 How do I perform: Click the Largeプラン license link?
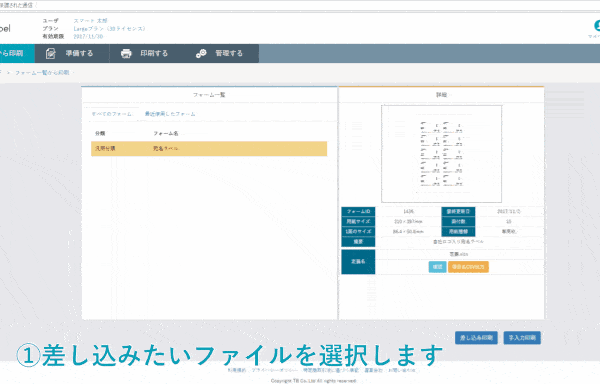point(109,29)
